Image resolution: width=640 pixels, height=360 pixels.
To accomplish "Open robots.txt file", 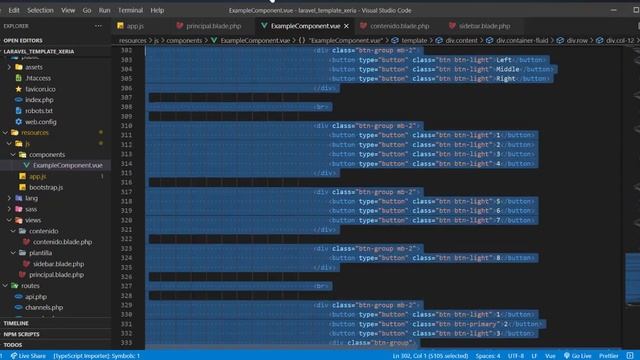I will [39, 111].
